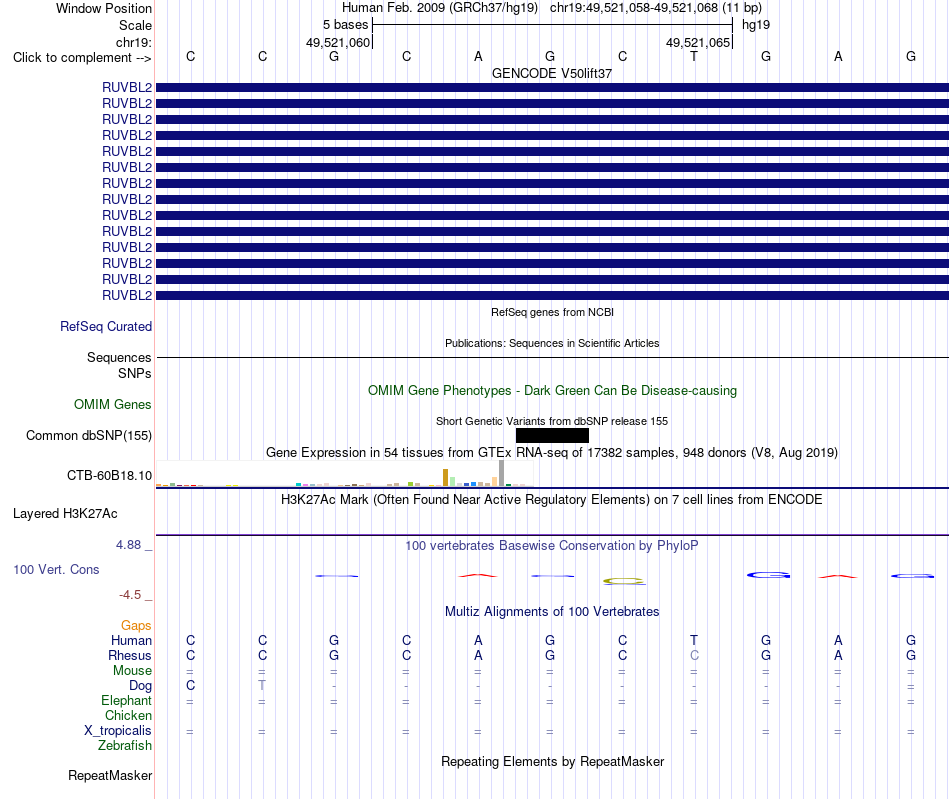The width and height of the screenshot is (950, 799).
Task: Click the 'Elephant' alignment row label
Action: [x=126, y=701]
